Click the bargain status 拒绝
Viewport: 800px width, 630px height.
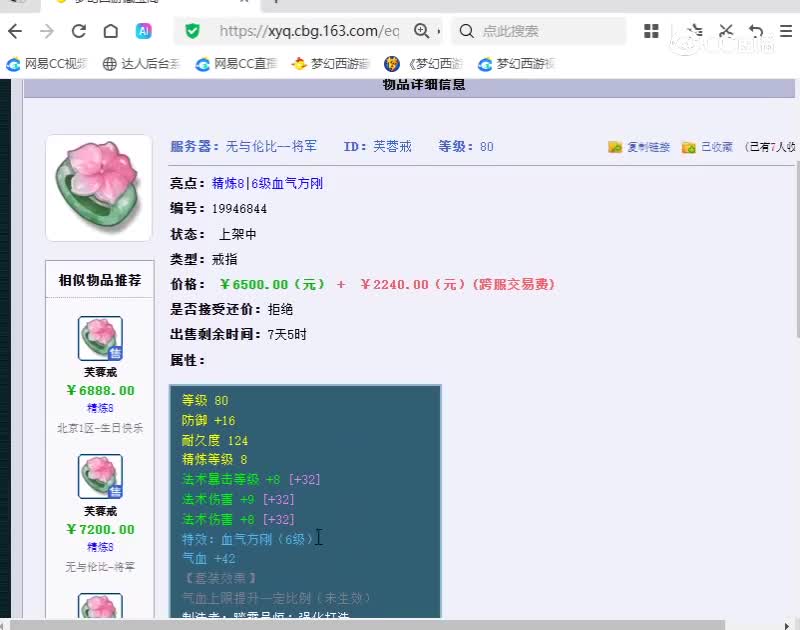(x=280, y=309)
